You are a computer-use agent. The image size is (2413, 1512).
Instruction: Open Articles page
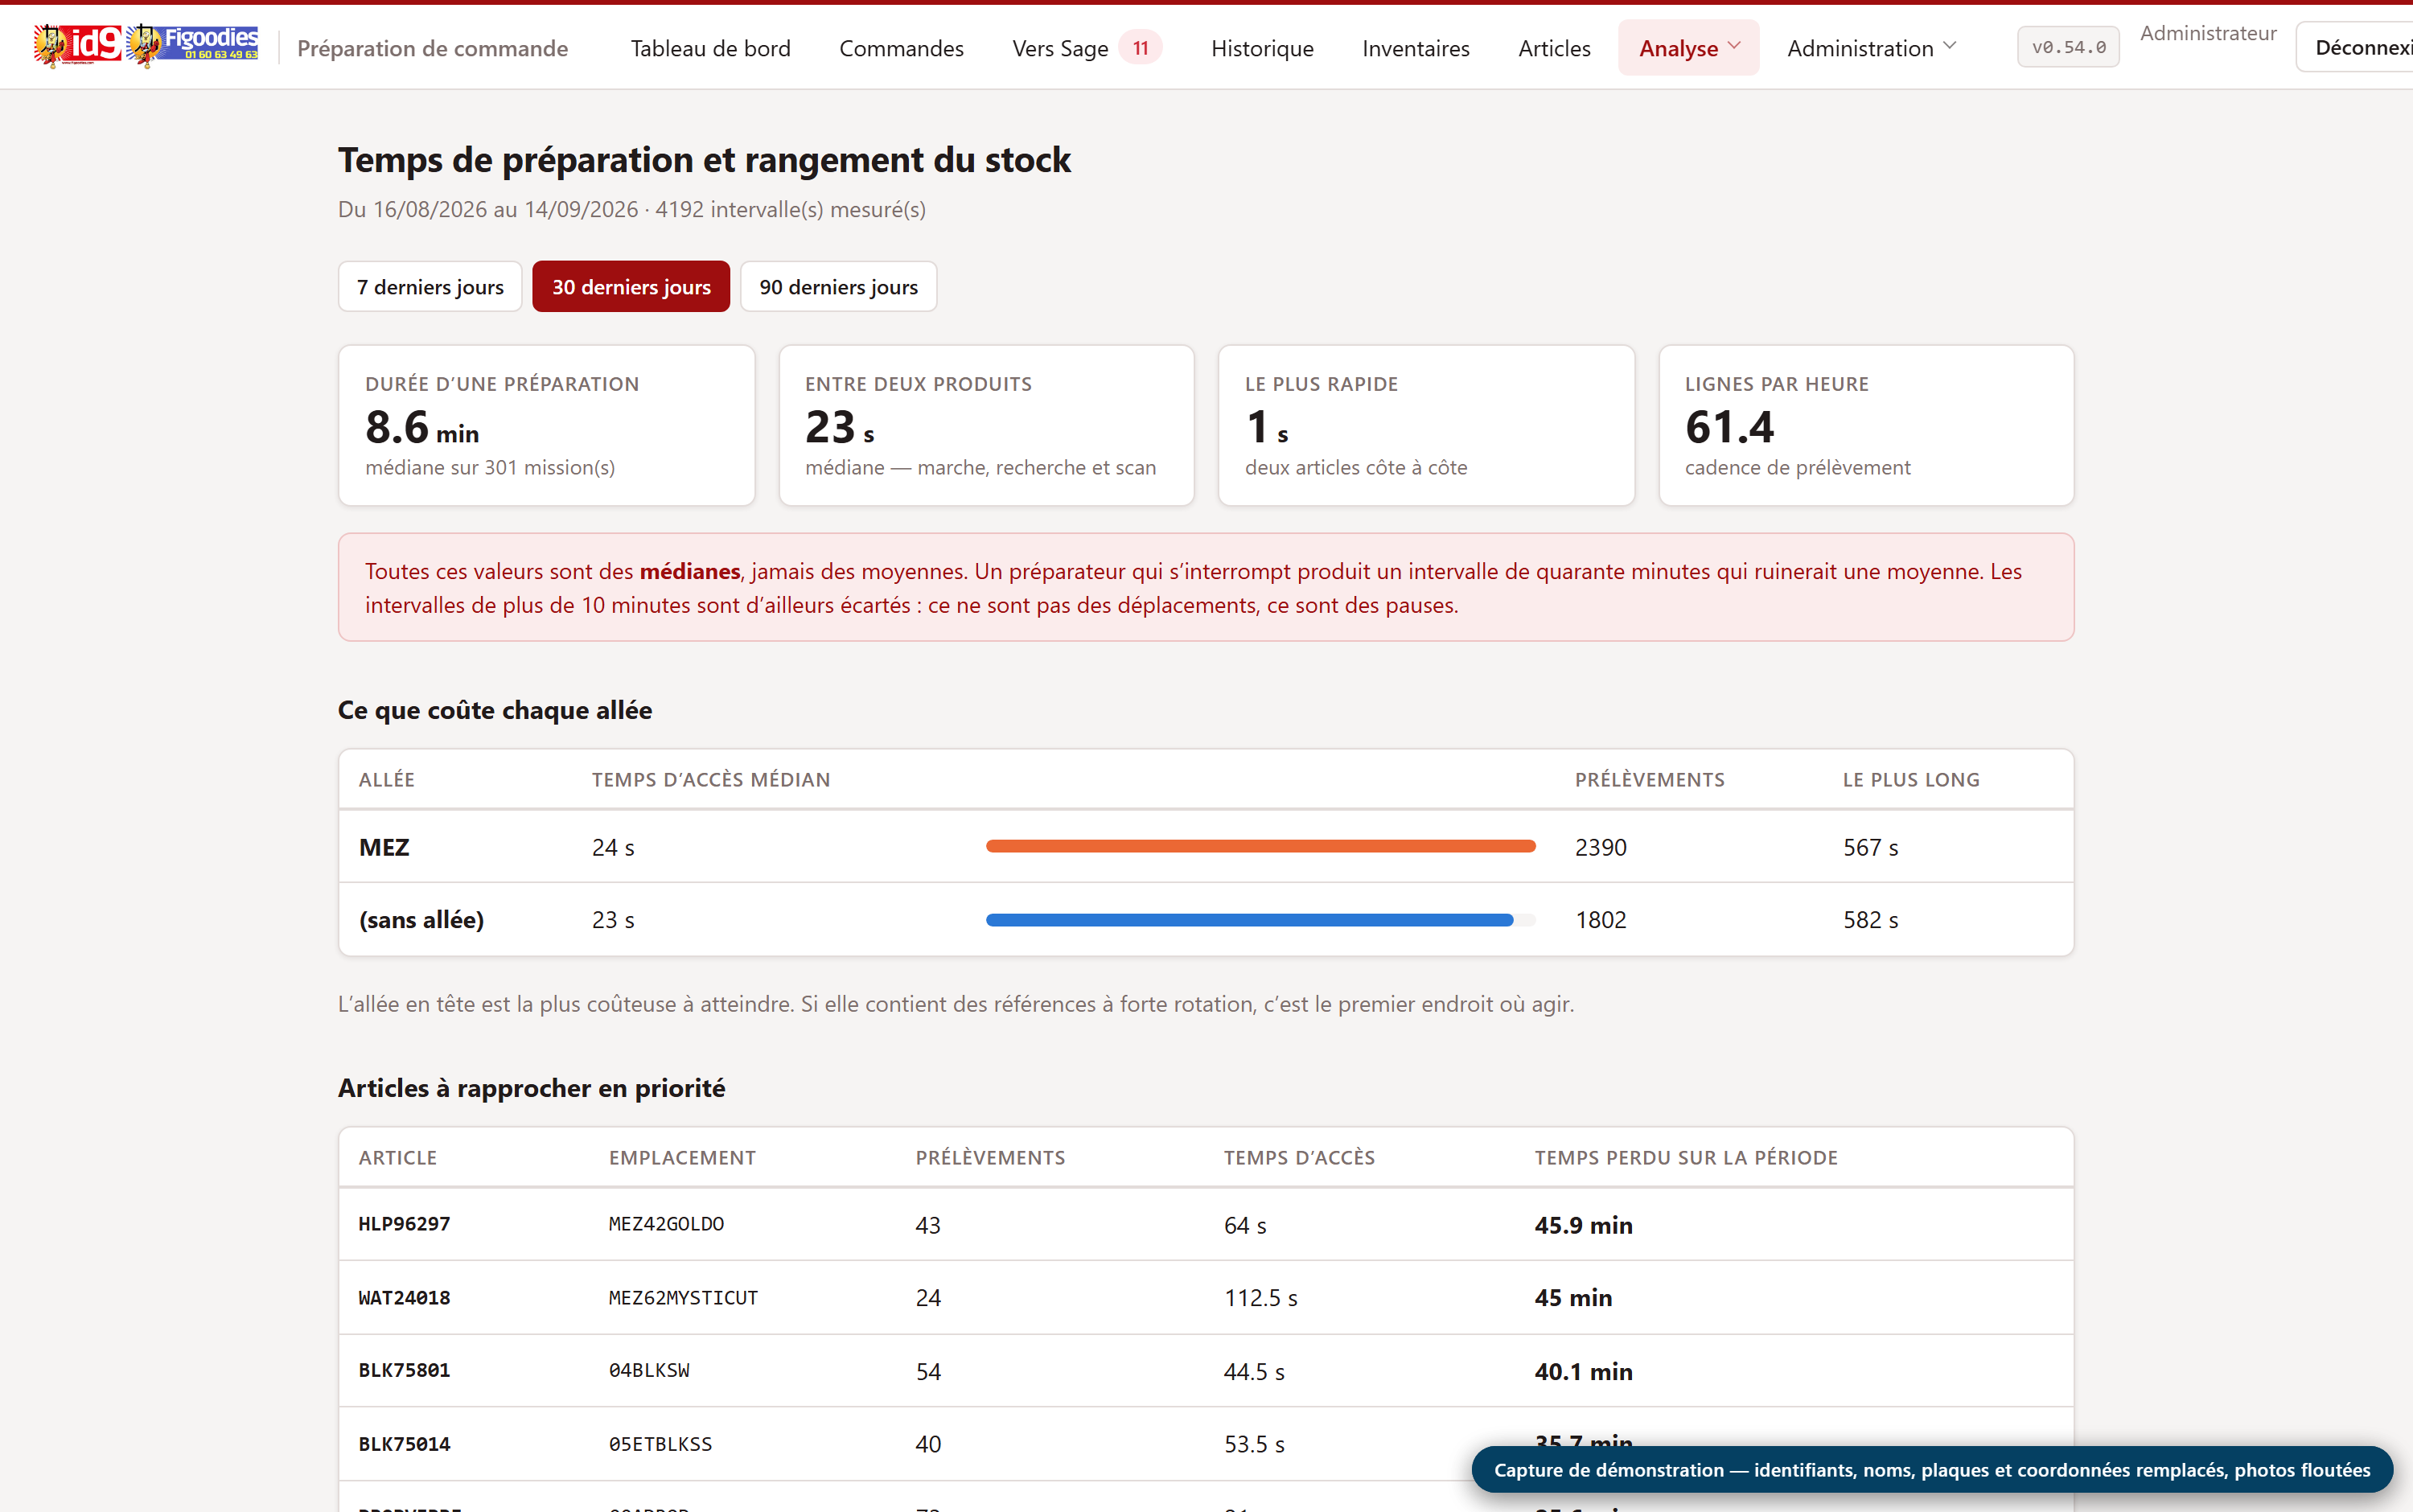(1554, 48)
